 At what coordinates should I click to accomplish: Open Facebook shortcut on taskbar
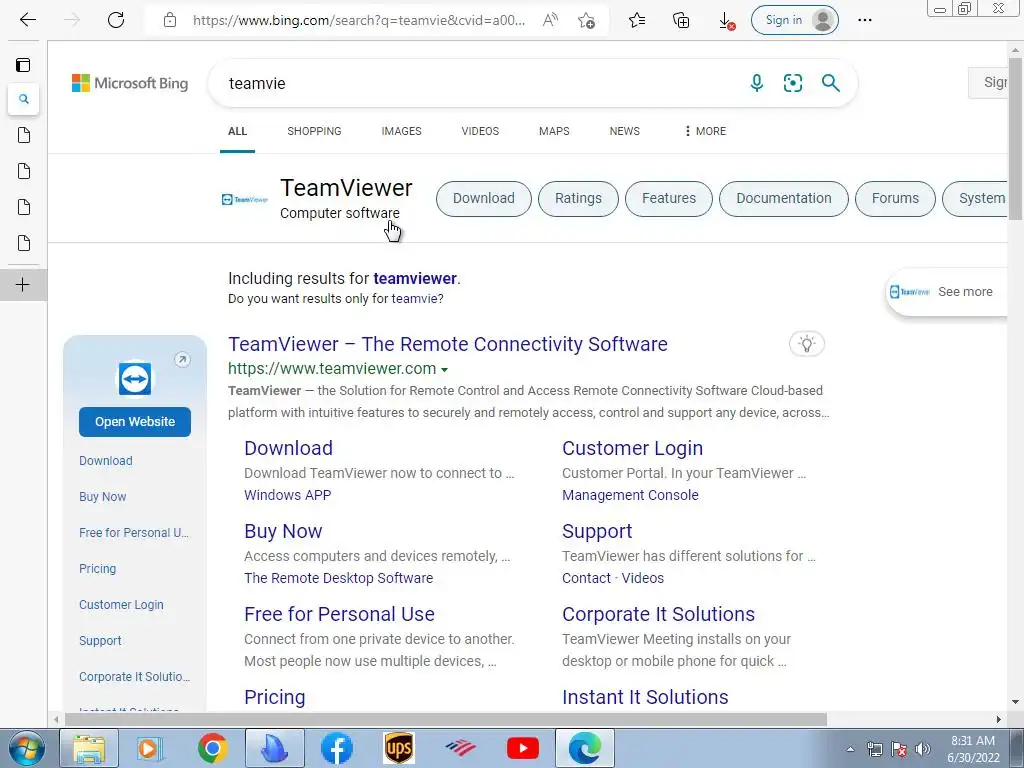point(337,748)
